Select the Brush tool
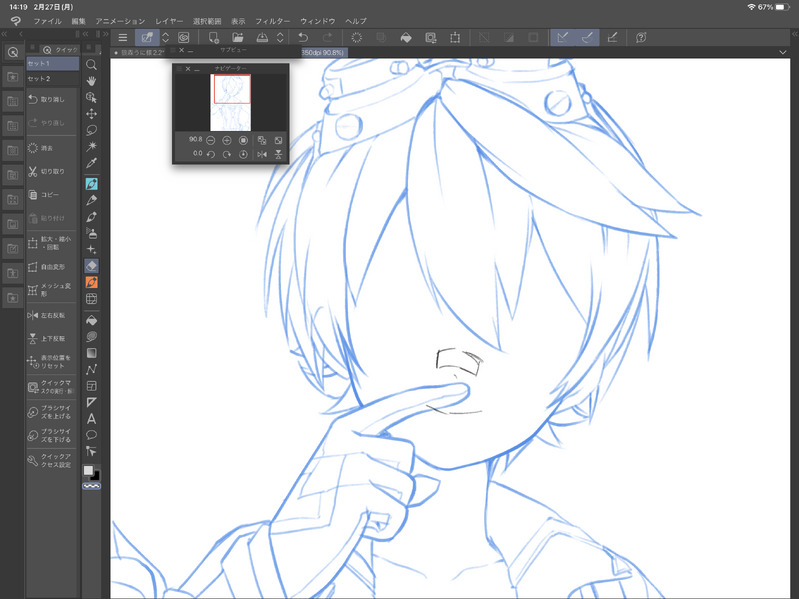The height and width of the screenshot is (599, 799). 91,217
